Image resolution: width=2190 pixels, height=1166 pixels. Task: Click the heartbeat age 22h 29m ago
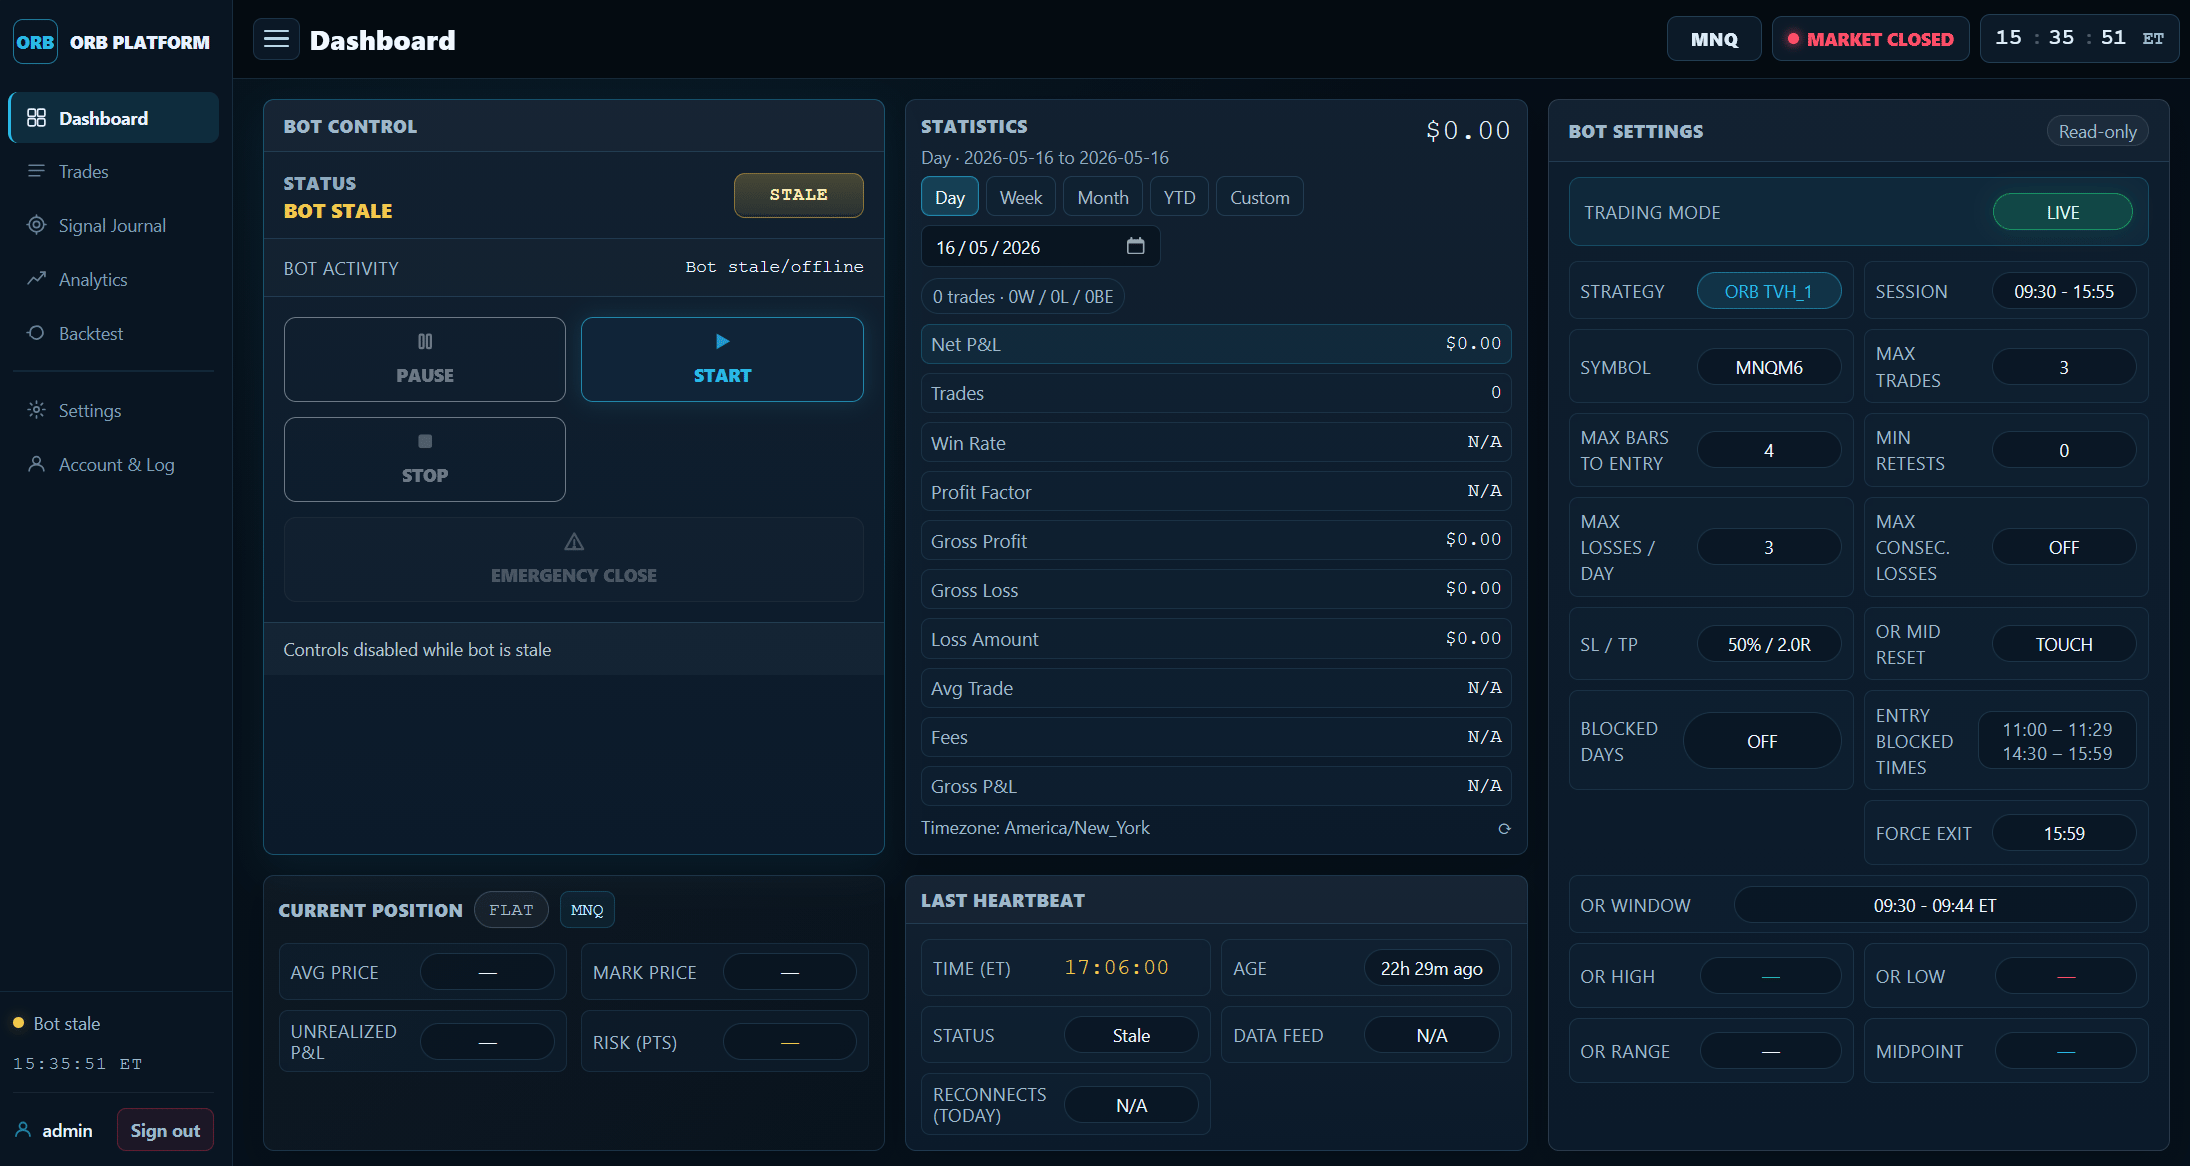(1431, 968)
